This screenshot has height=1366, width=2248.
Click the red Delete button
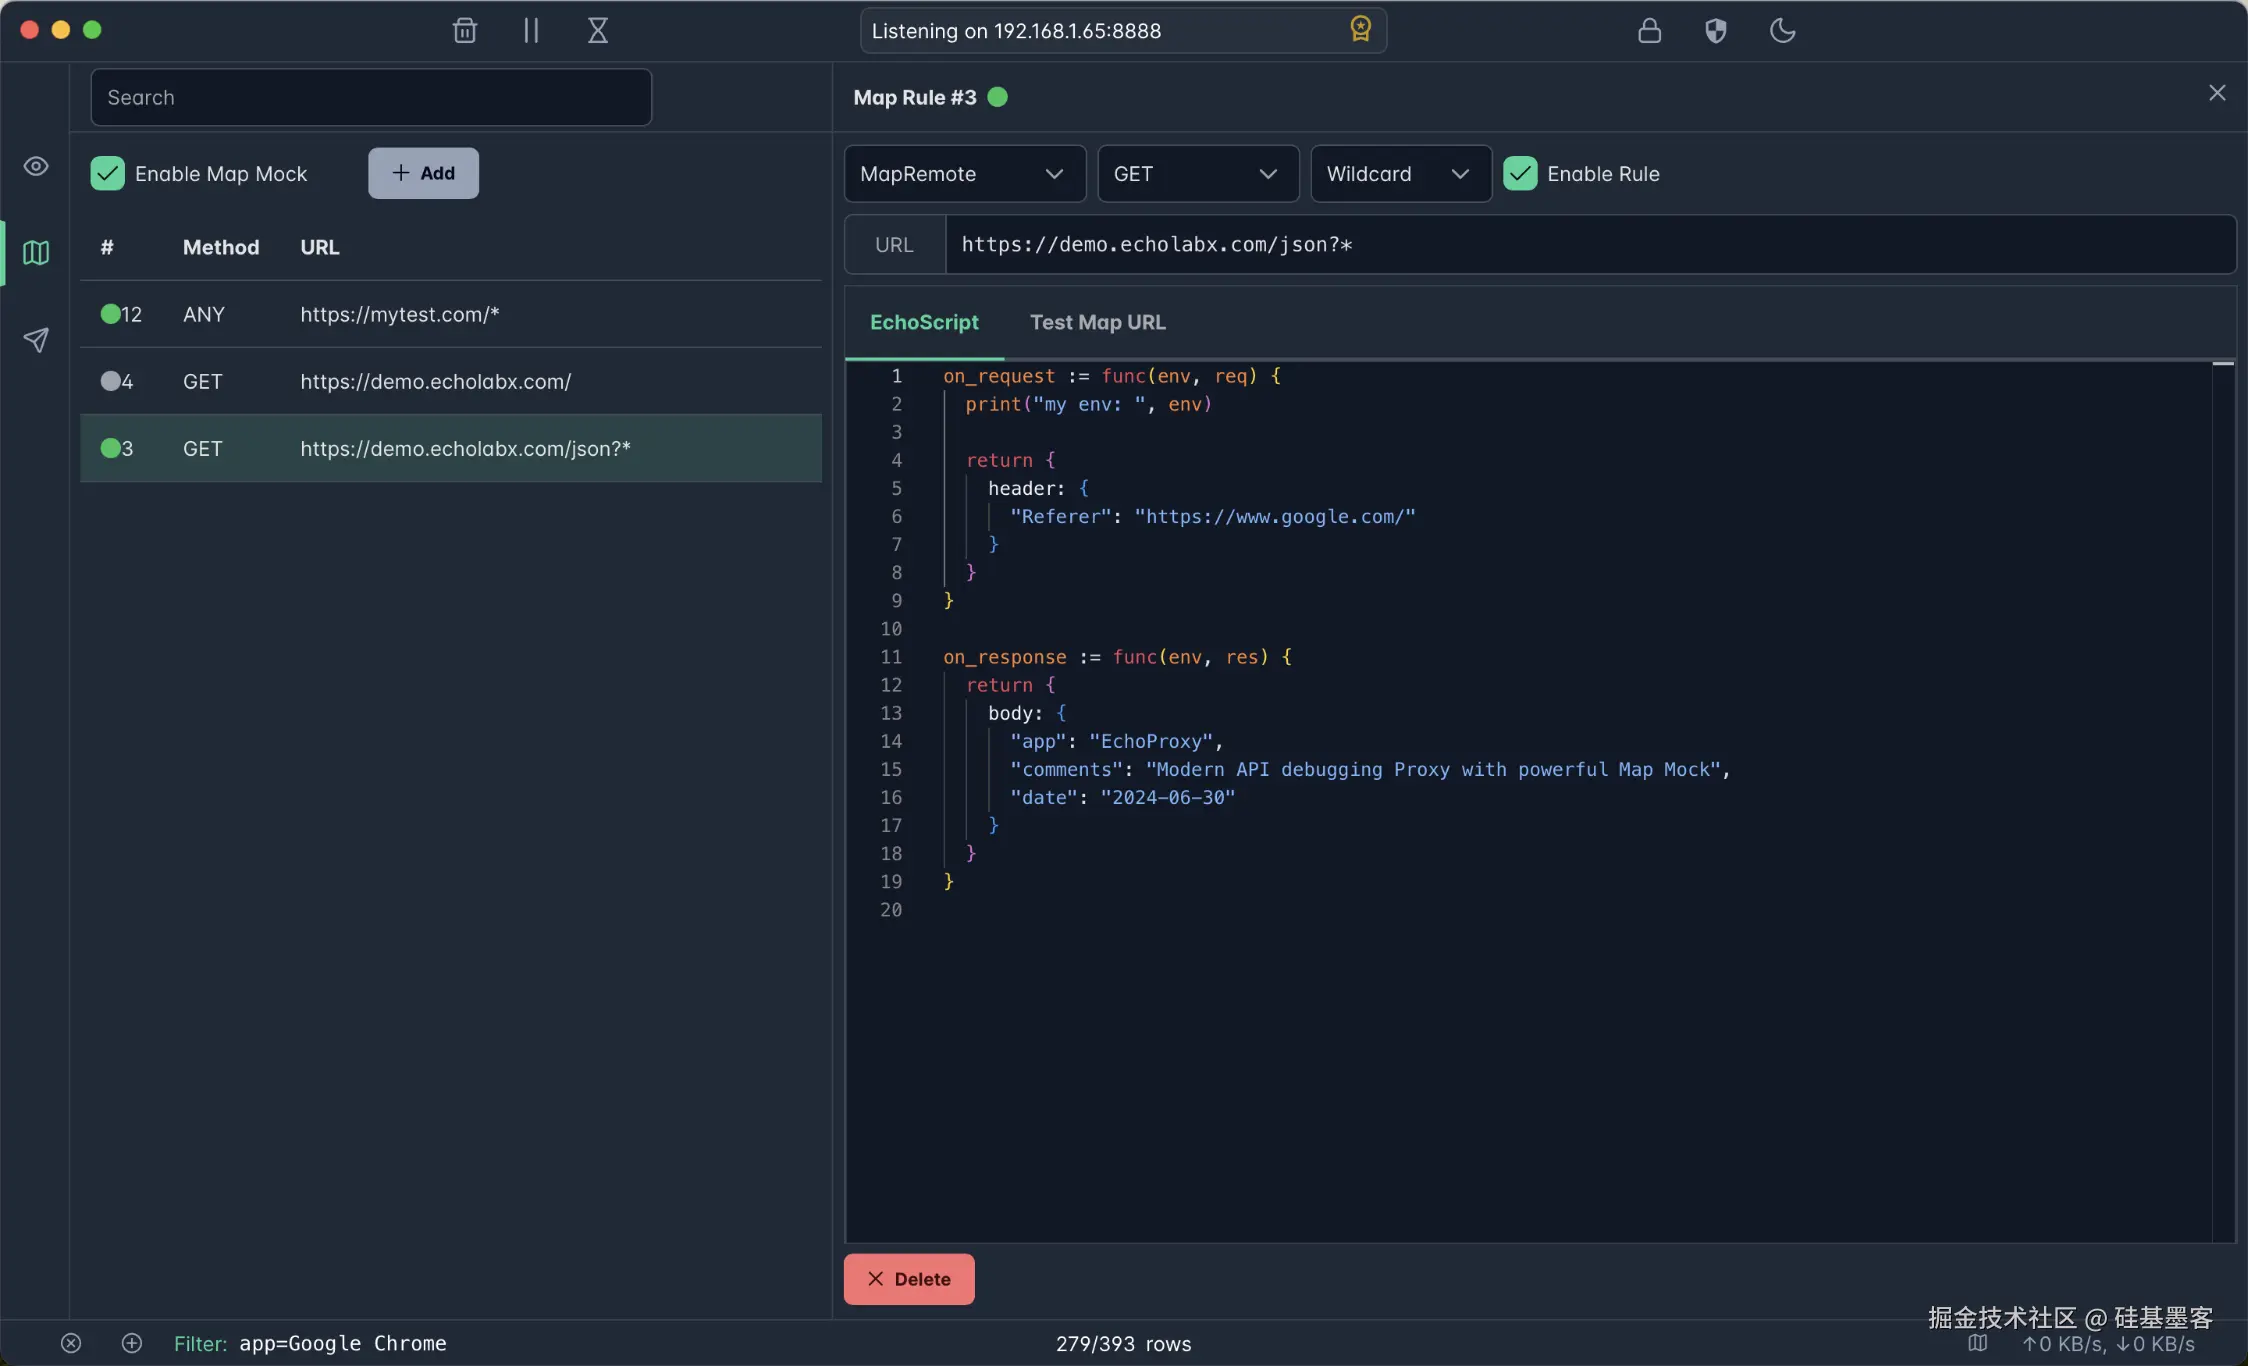click(x=908, y=1279)
